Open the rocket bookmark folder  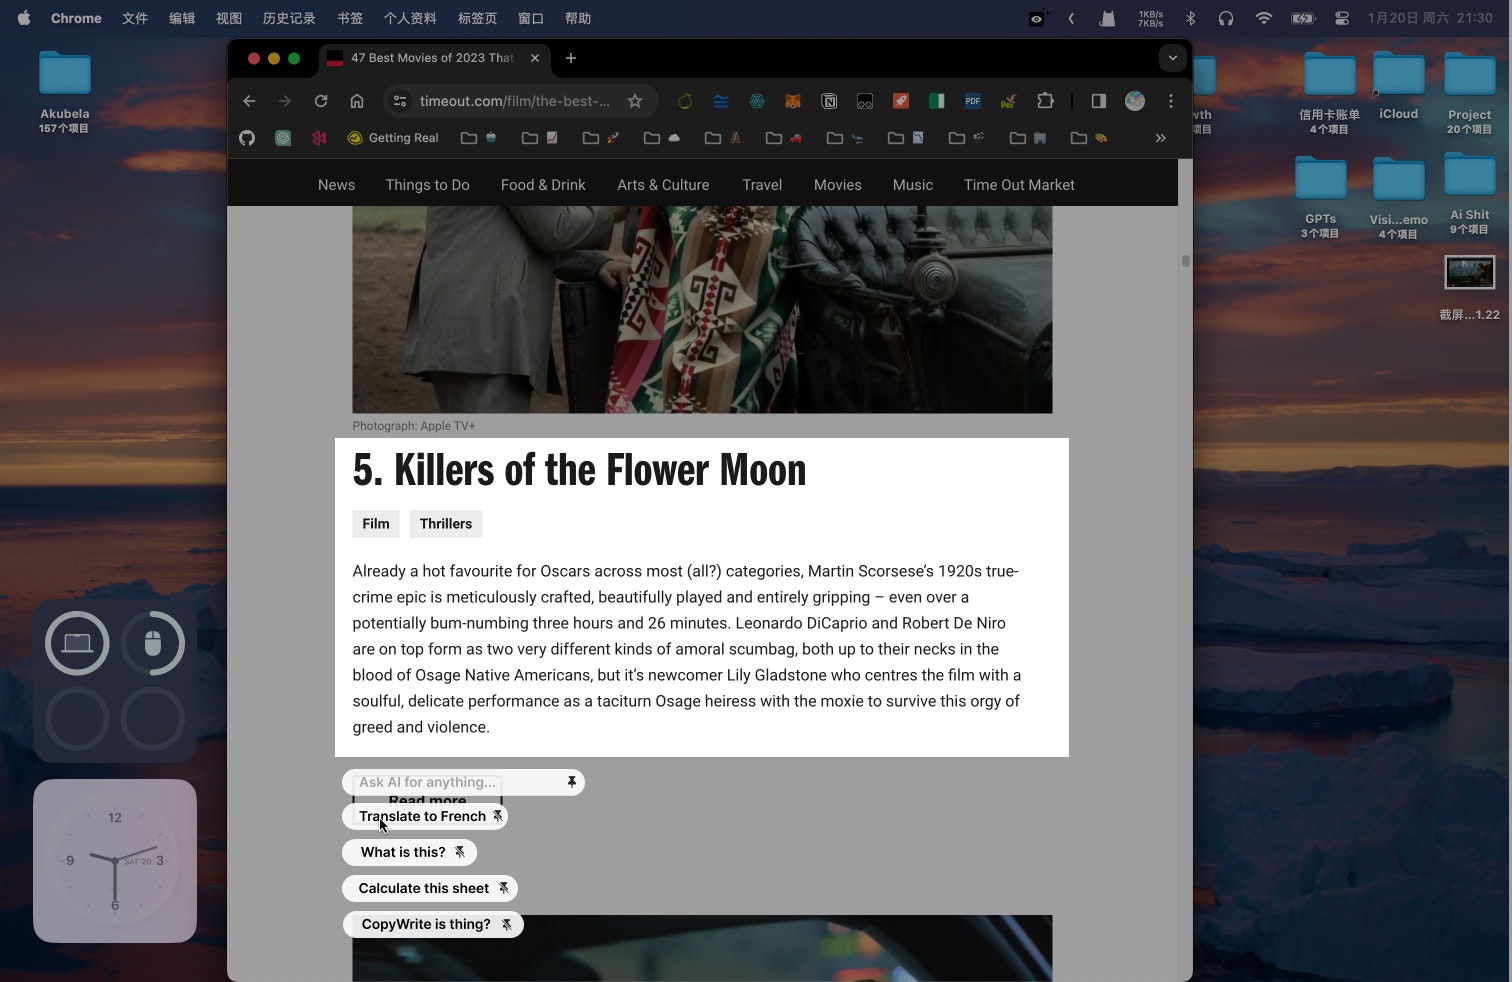click(601, 138)
